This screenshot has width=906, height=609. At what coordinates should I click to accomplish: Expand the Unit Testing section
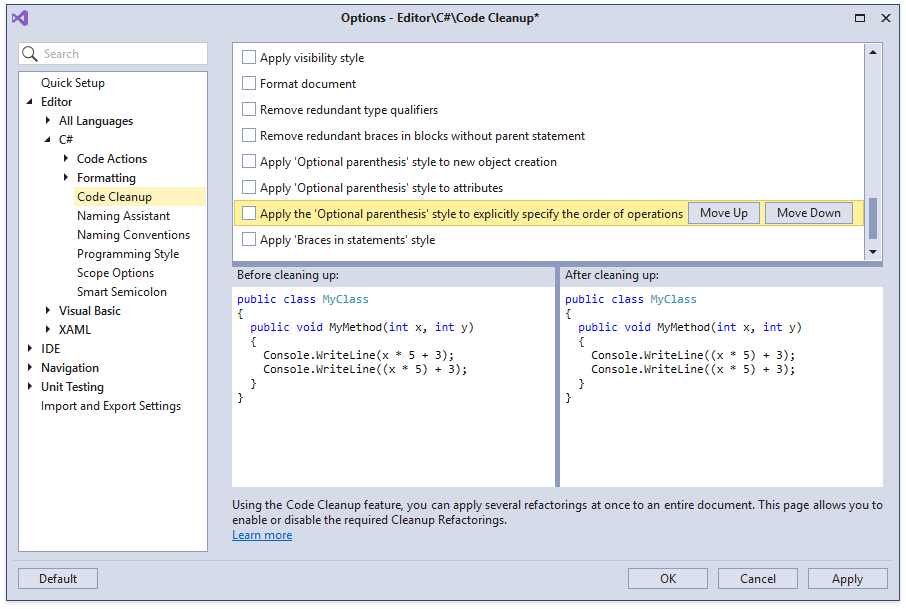click(x=30, y=387)
